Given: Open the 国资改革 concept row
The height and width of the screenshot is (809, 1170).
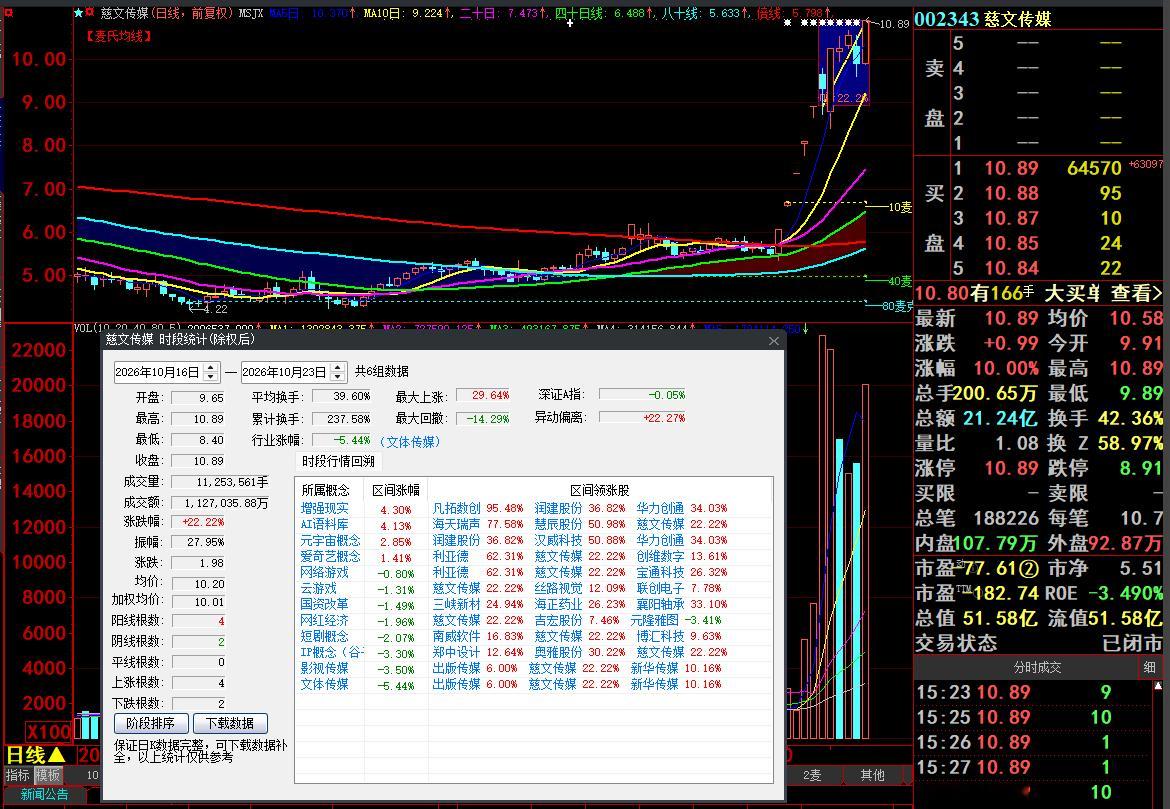Looking at the screenshot, I should point(325,604).
